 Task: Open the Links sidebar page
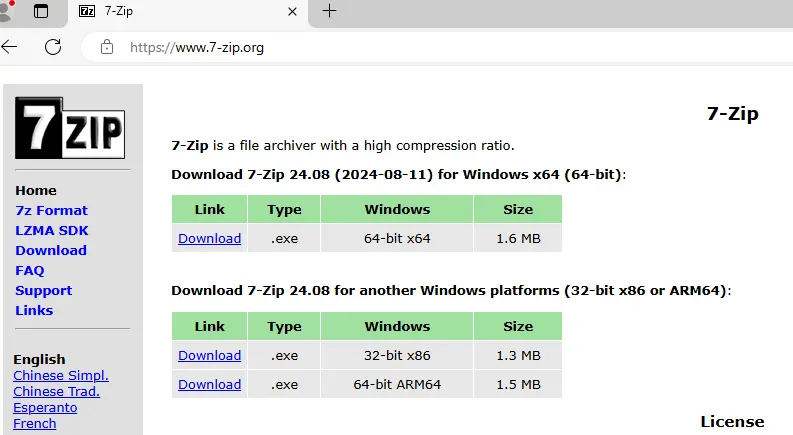coord(34,311)
